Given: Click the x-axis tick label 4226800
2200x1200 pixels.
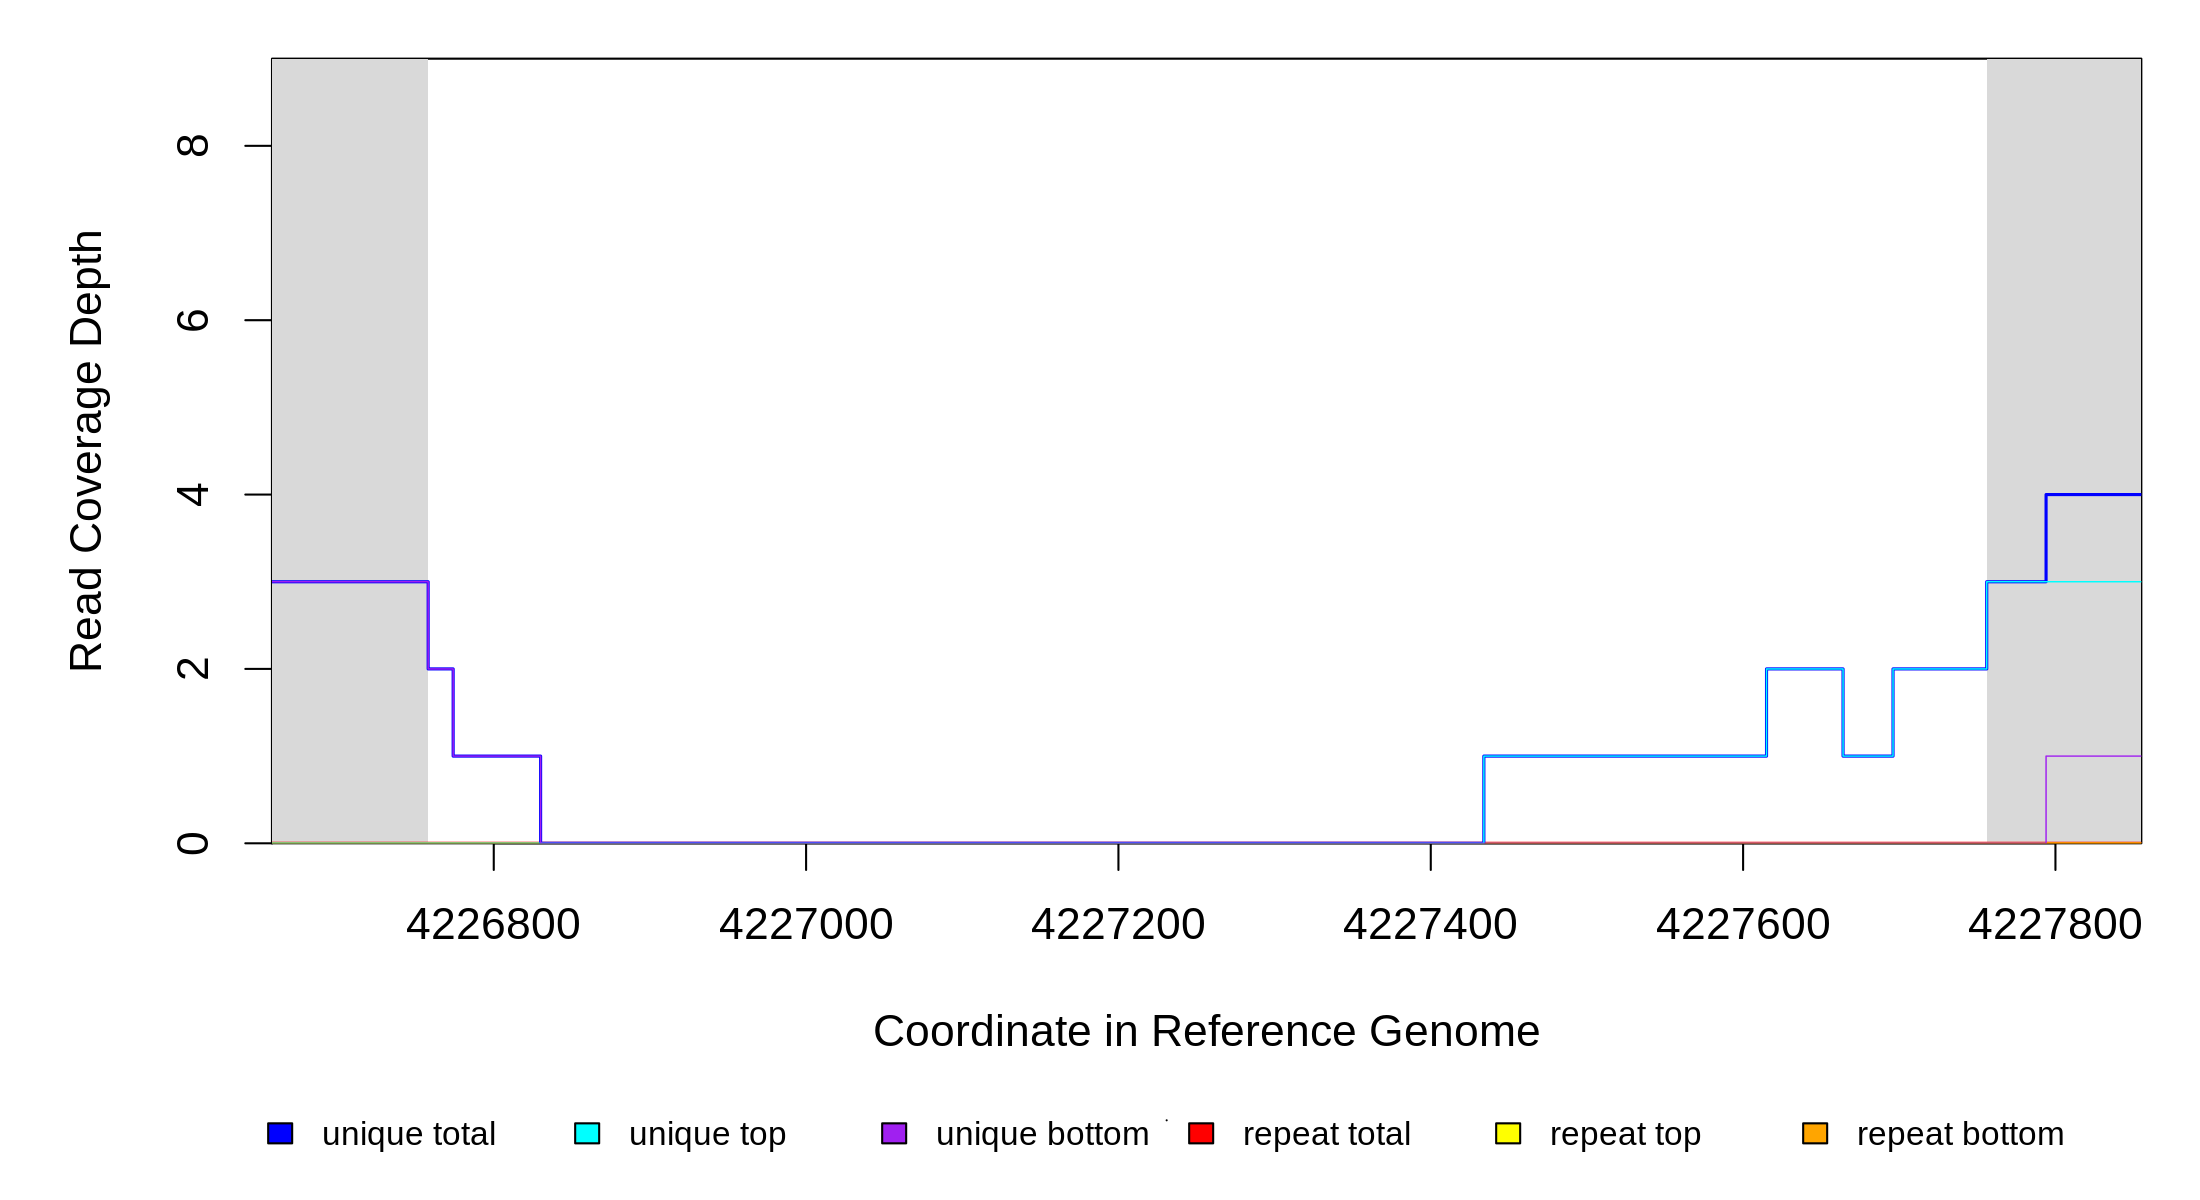Looking at the screenshot, I should pyautogui.click(x=493, y=924).
